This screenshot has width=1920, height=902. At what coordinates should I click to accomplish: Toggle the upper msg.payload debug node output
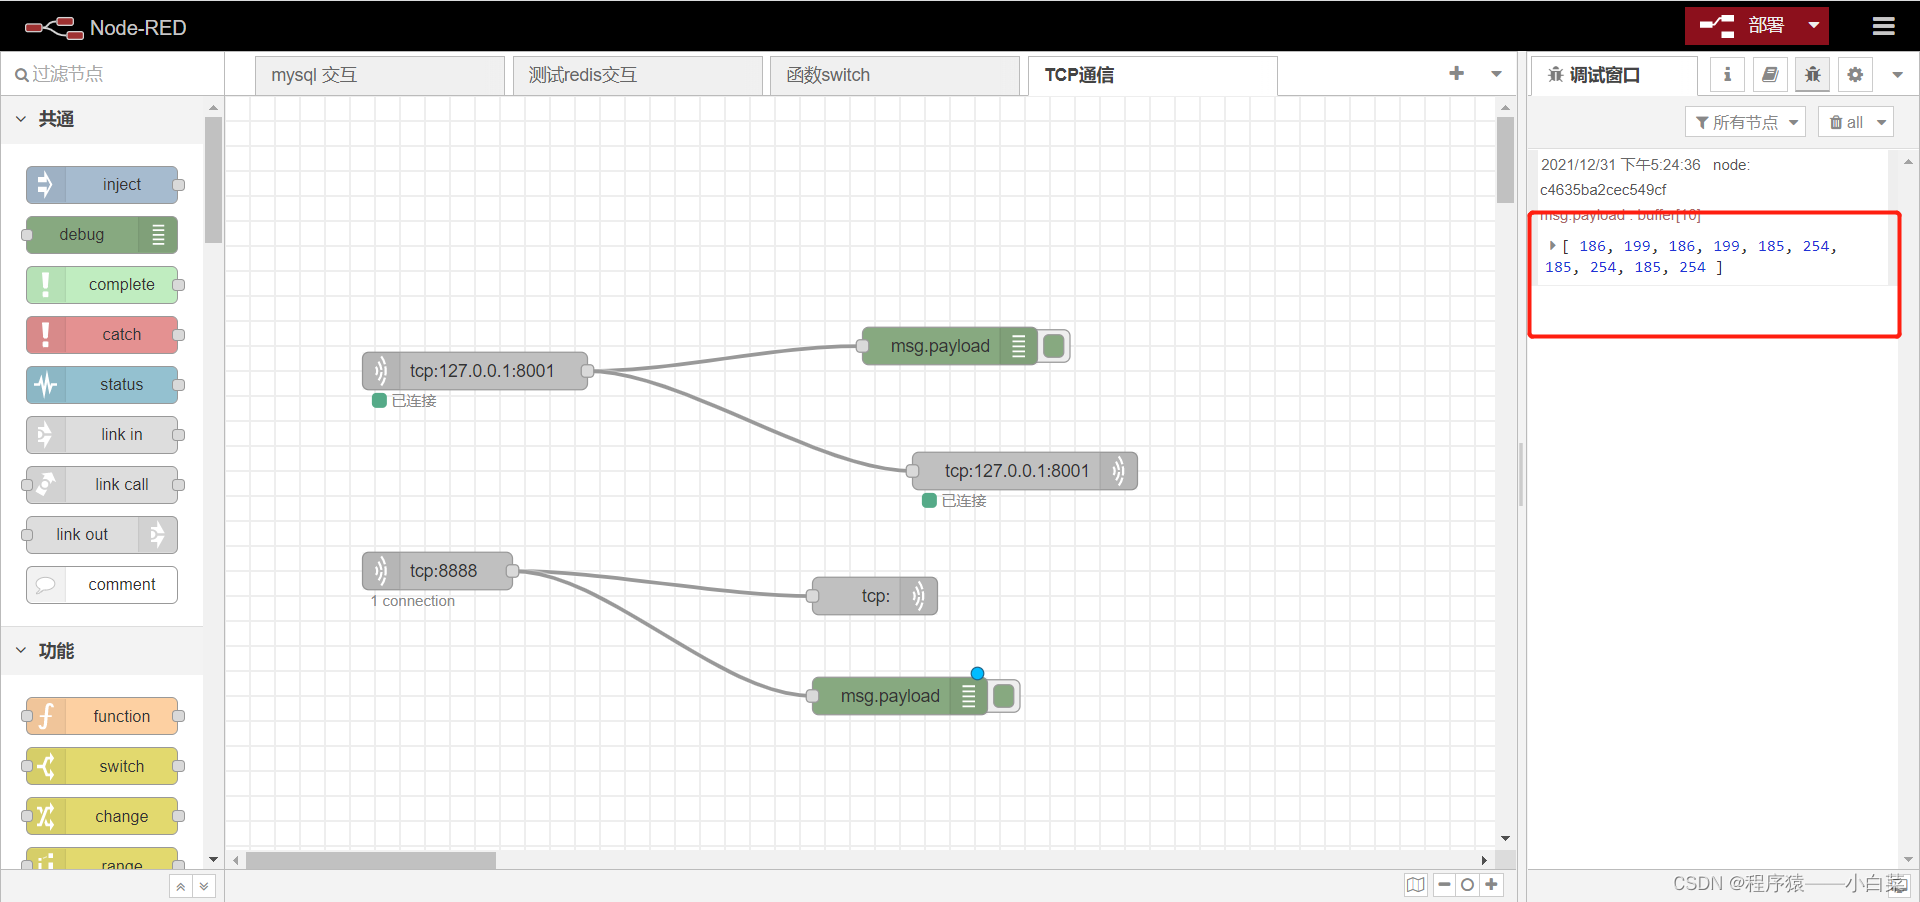1054,346
